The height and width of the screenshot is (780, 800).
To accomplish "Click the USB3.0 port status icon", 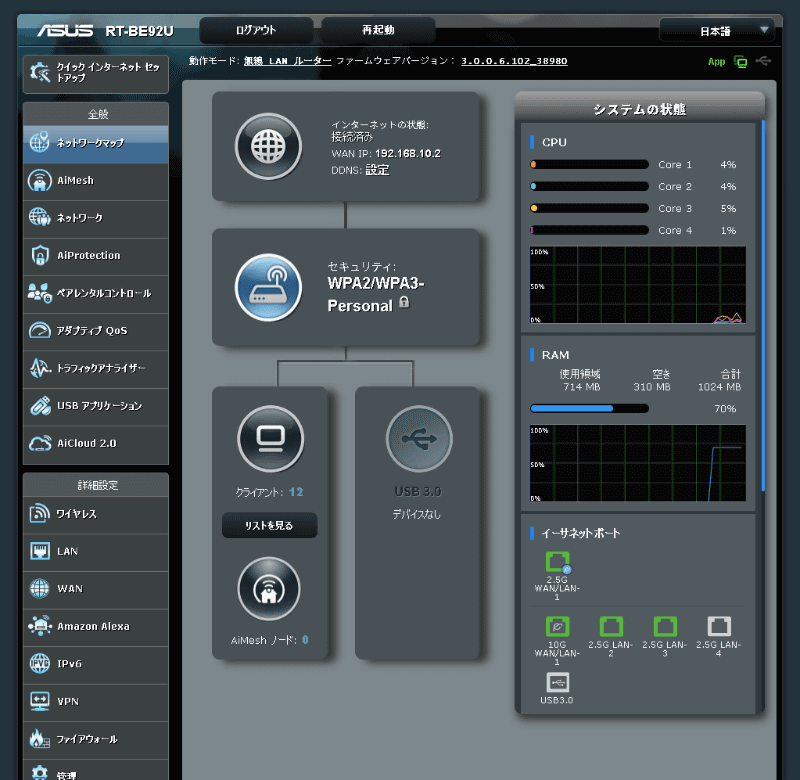I will point(557,682).
